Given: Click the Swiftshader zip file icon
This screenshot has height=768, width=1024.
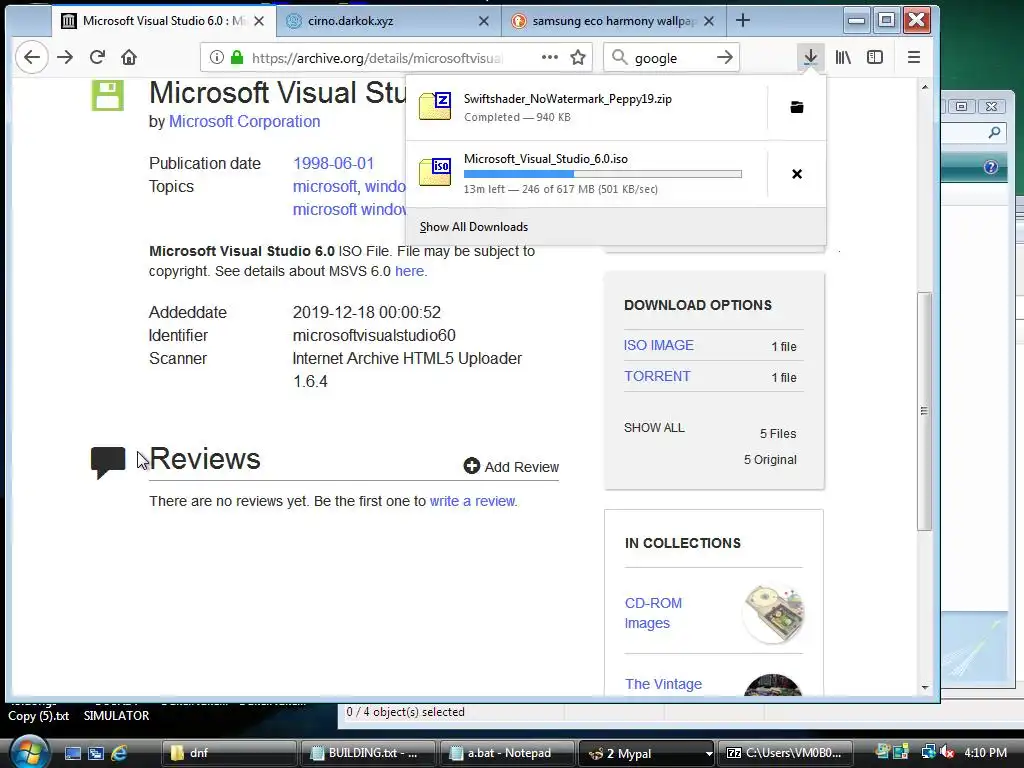Looking at the screenshot, I should point(435,106).
